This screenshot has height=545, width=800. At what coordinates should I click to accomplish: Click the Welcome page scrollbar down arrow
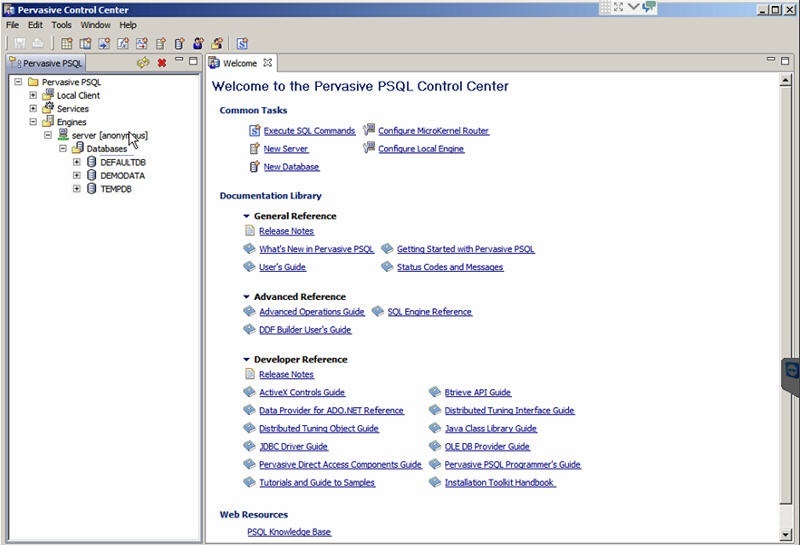[786, 535]
